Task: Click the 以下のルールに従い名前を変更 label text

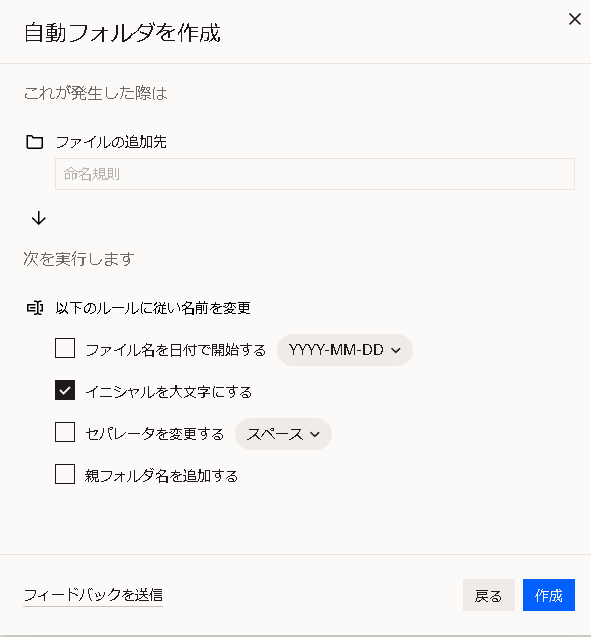Action: pyautogui.click(x=153, y=308)
